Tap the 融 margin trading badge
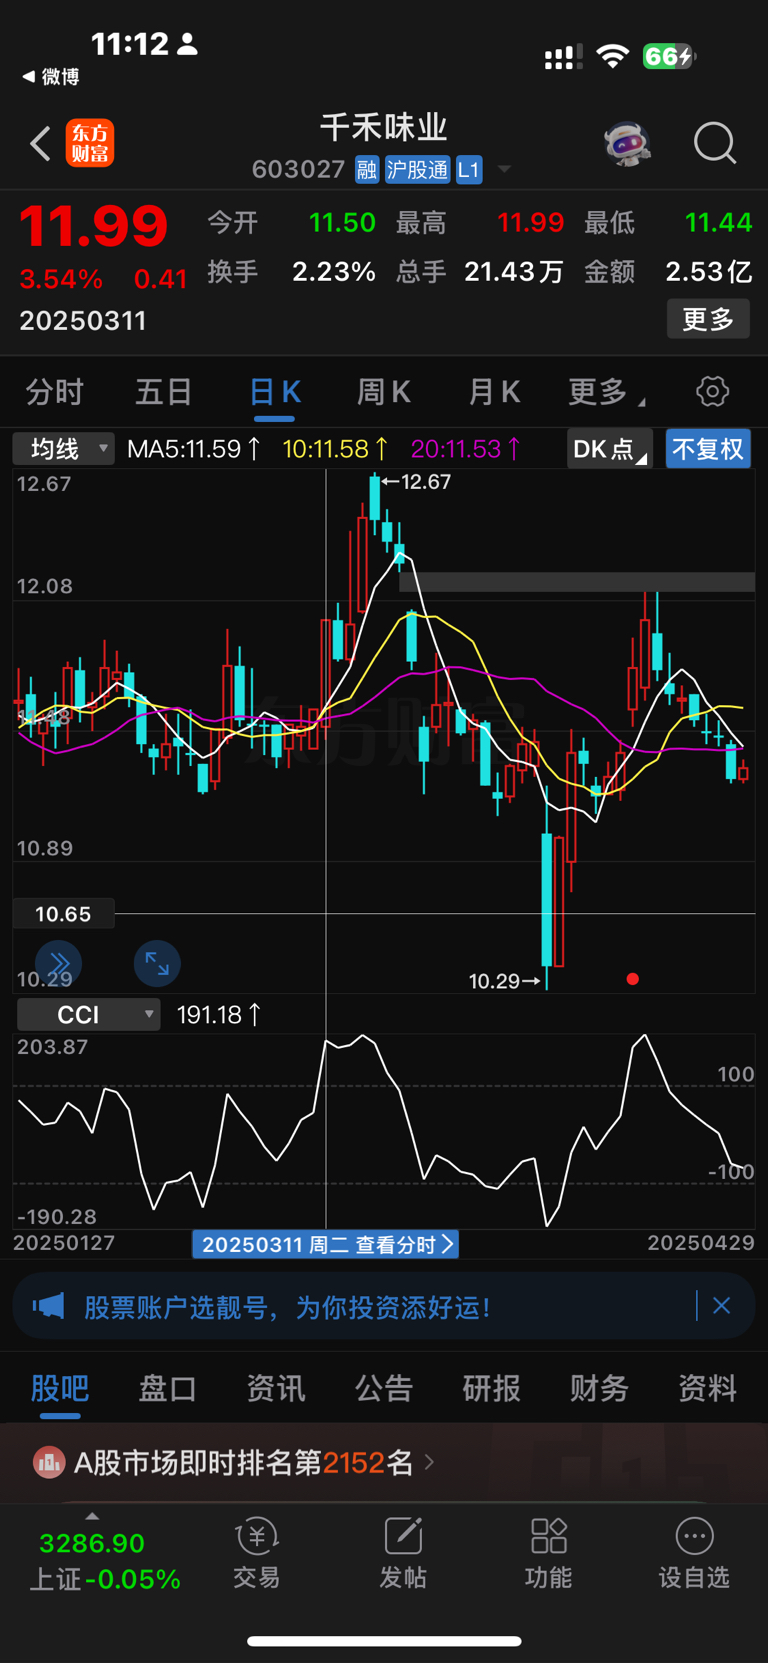 (367, 170)
